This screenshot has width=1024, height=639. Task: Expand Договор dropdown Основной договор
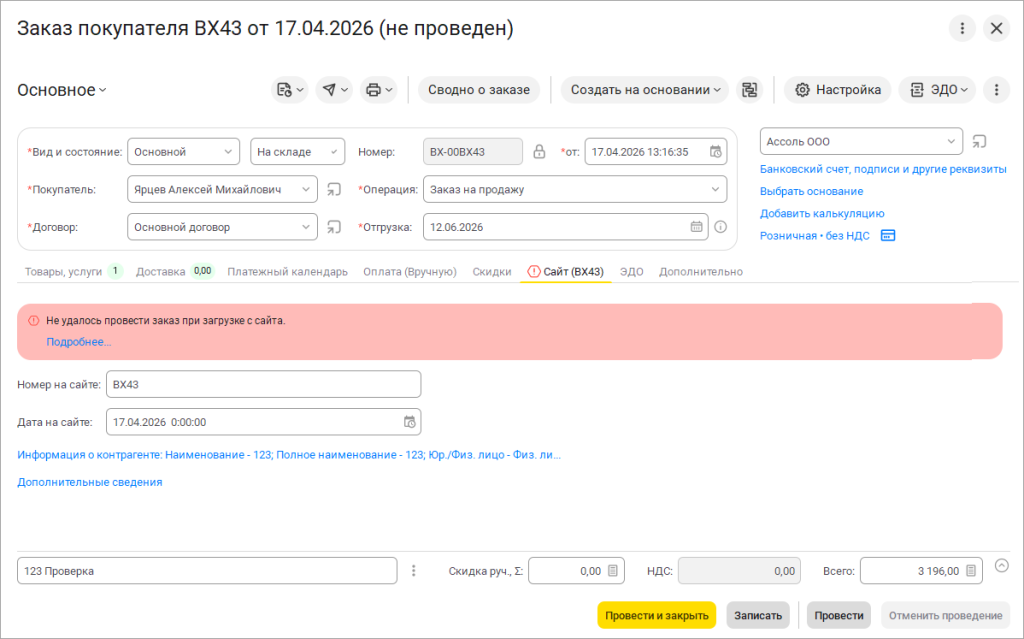tap(306, 228)
